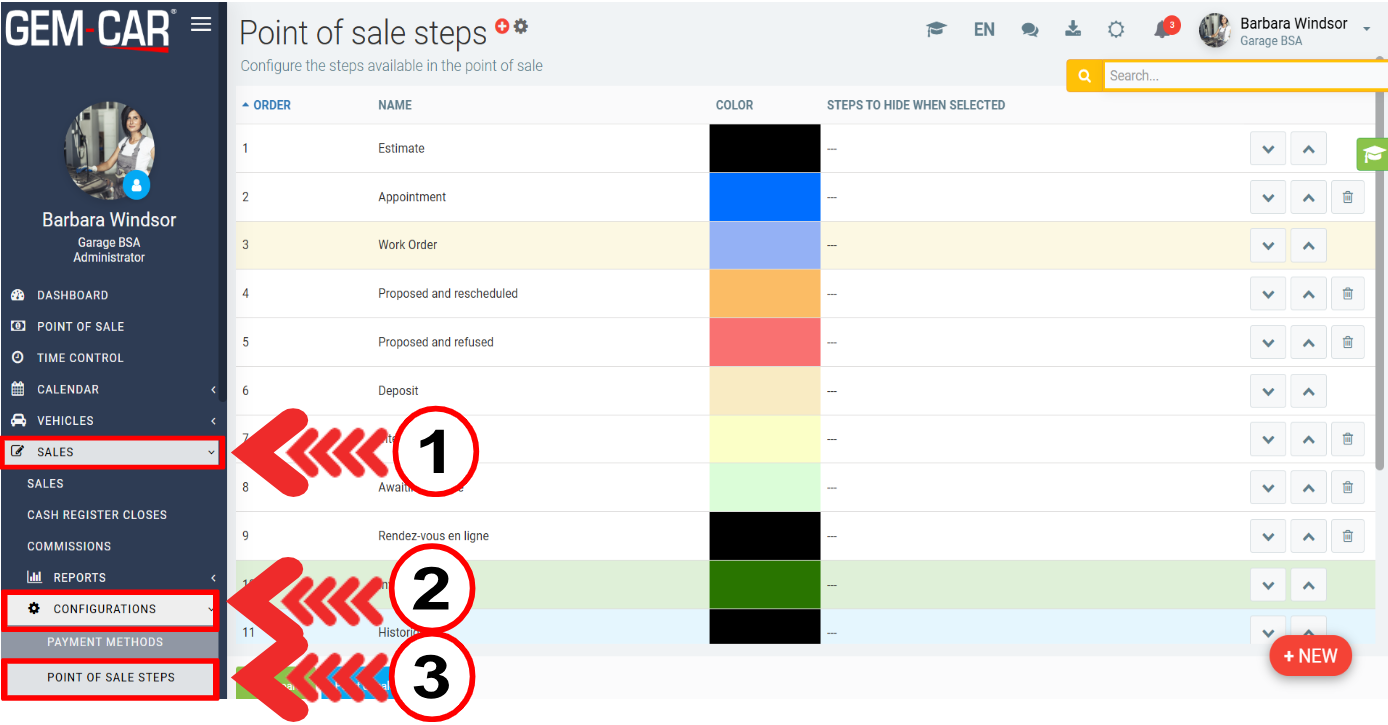Open settings gear next to page title

521,27
